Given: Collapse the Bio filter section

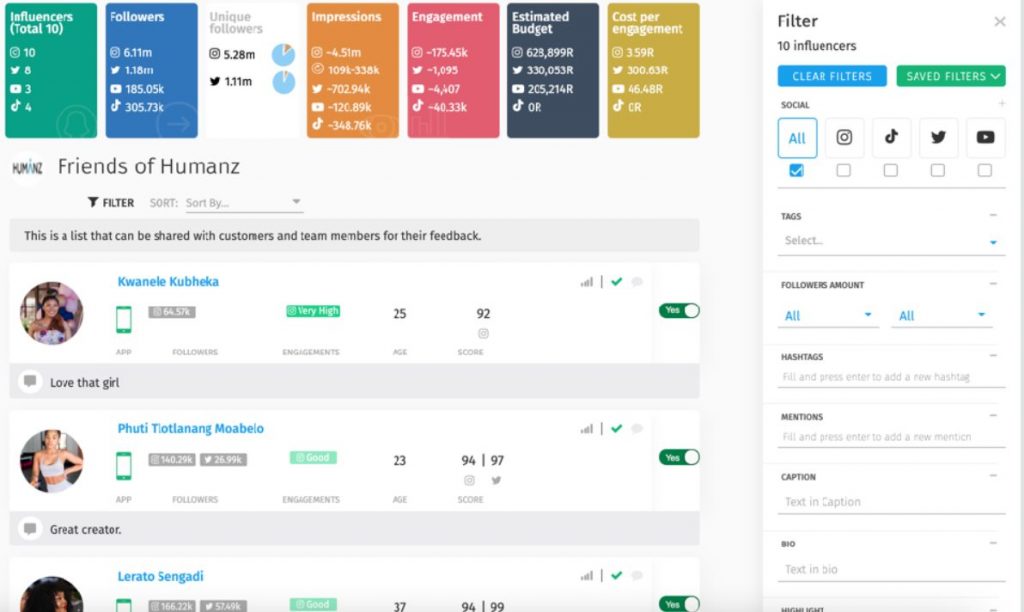Looking at the screenshot, I should tap(993, 543).
